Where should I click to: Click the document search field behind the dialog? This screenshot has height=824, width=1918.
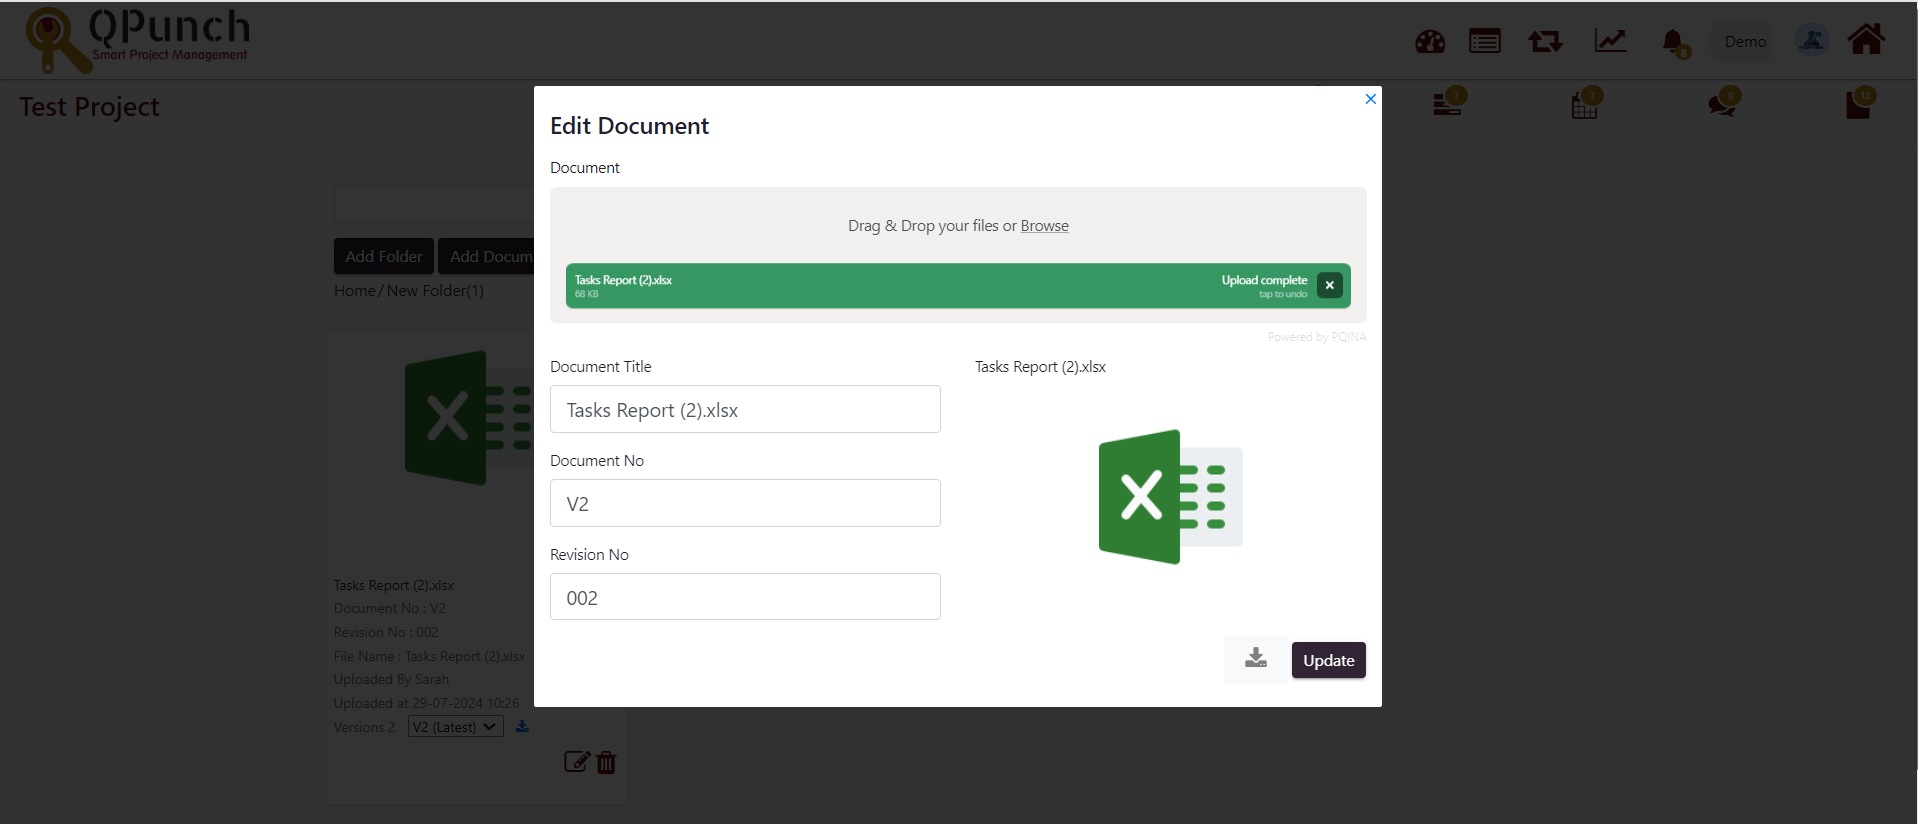click(435, 204)
